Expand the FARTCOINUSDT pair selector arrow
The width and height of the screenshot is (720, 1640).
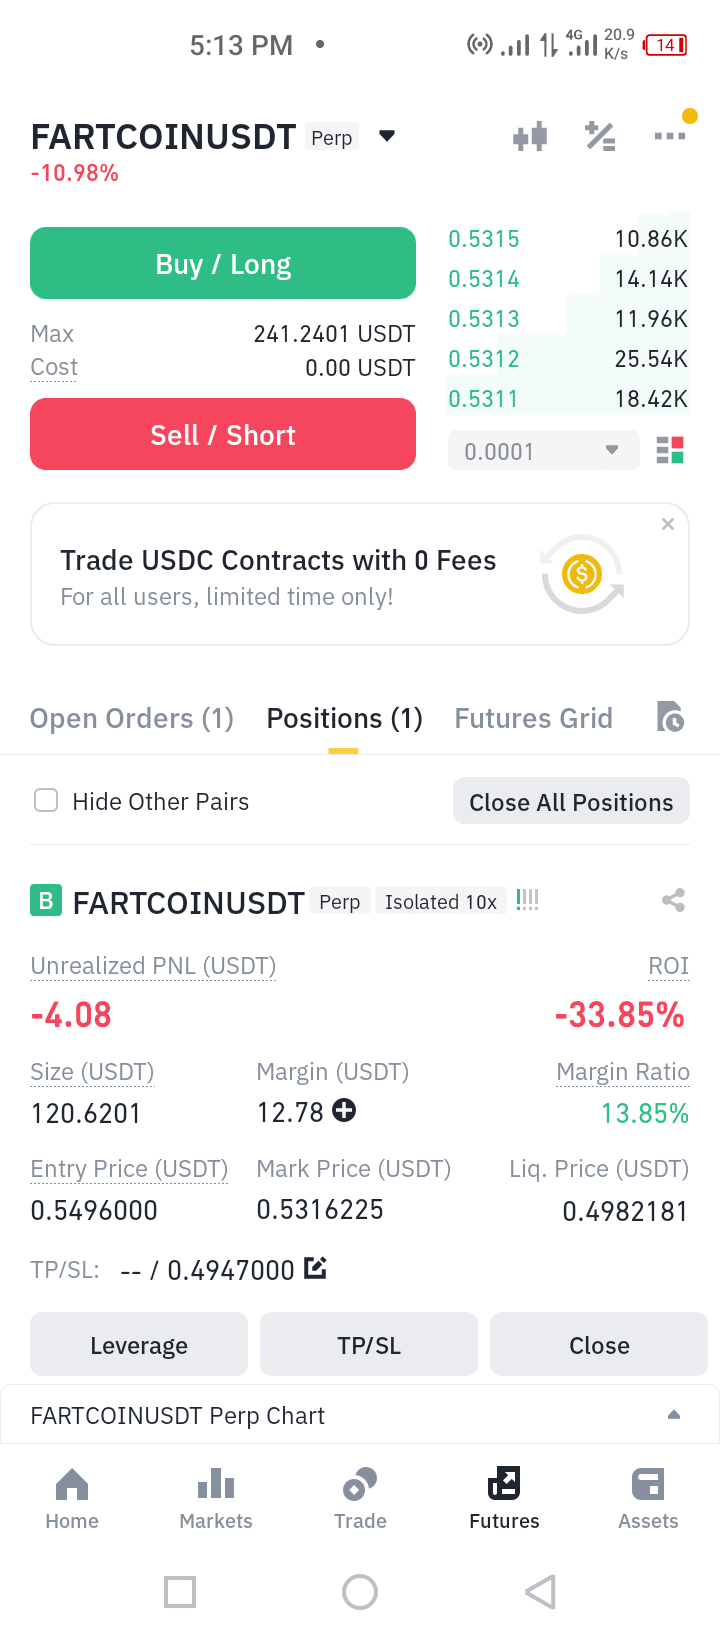[387, 136]
